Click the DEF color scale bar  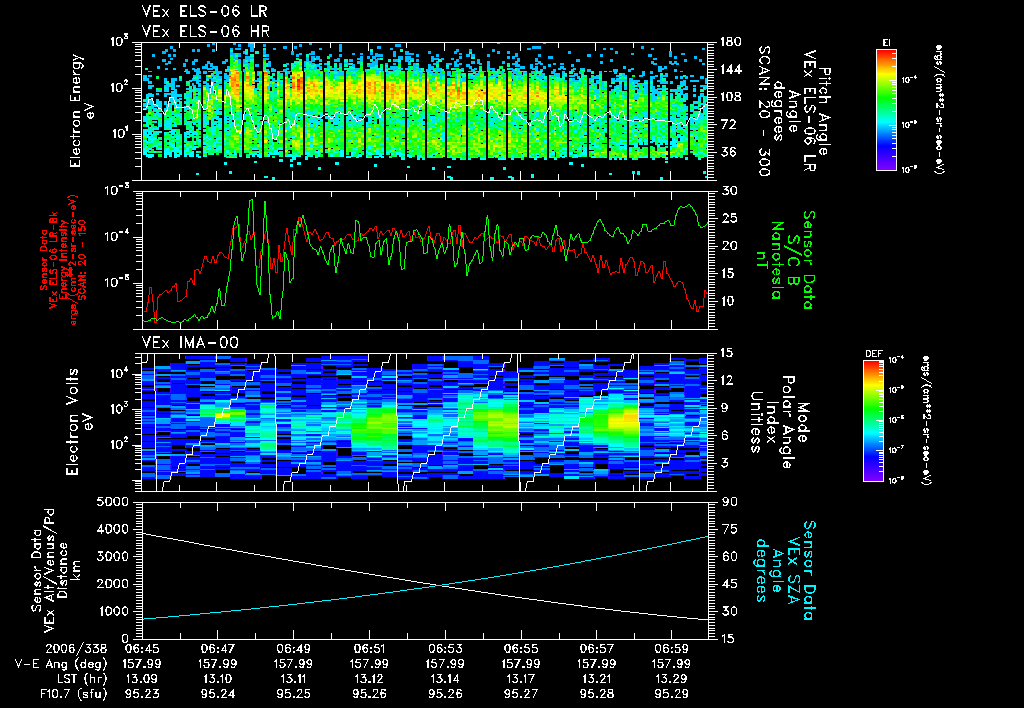[874, 421]
